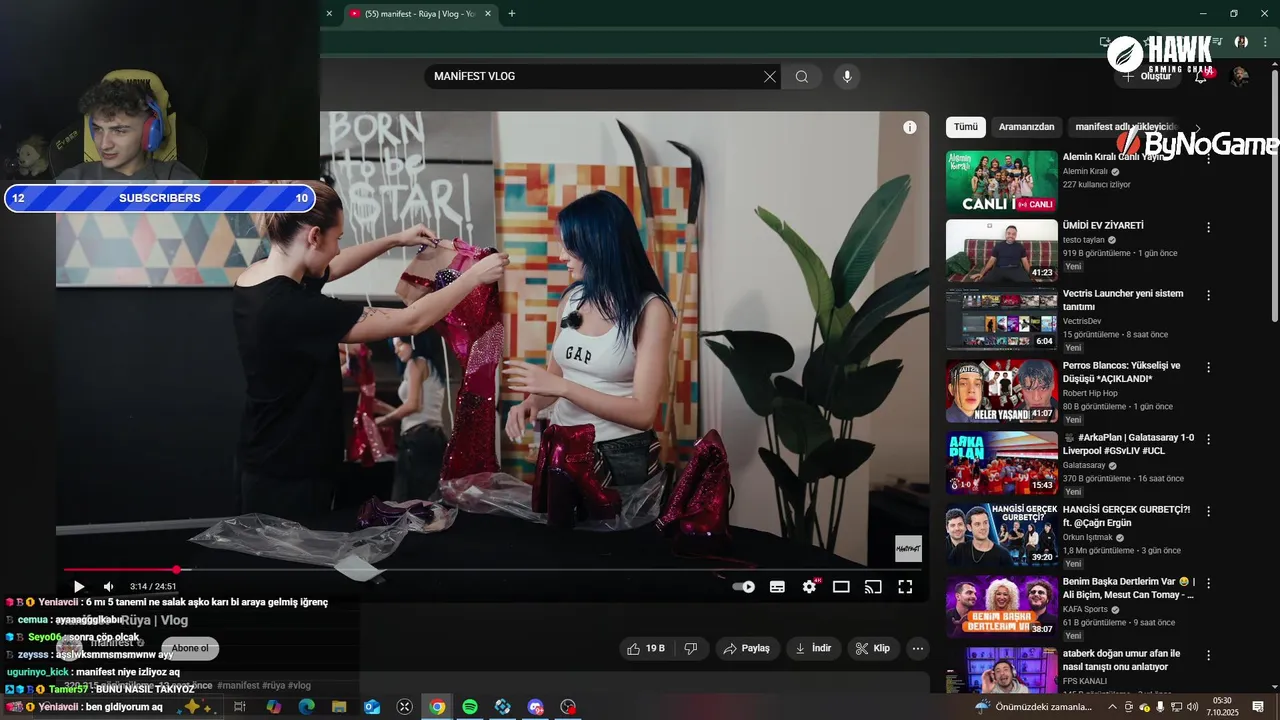This screenshot has height=720, width=1280.
Task: Open the video info card icon
Action: pyautogui.click(x=909, y=127)
